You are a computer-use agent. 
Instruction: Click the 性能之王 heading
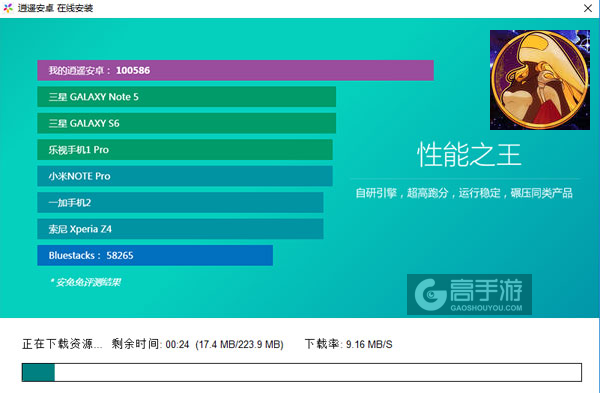[469, 155]
